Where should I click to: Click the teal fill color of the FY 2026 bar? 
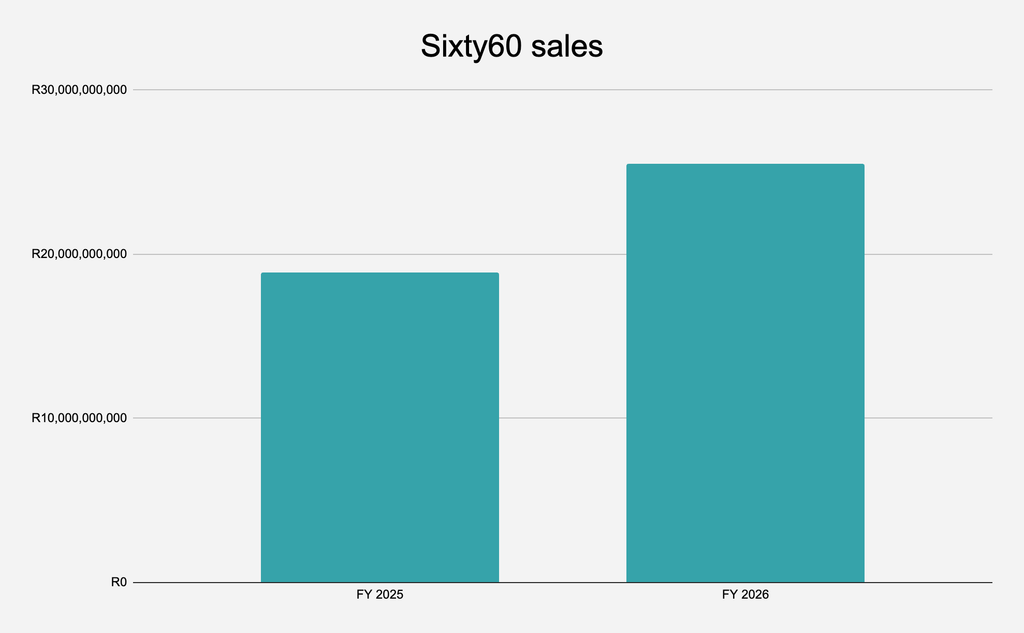745,373
